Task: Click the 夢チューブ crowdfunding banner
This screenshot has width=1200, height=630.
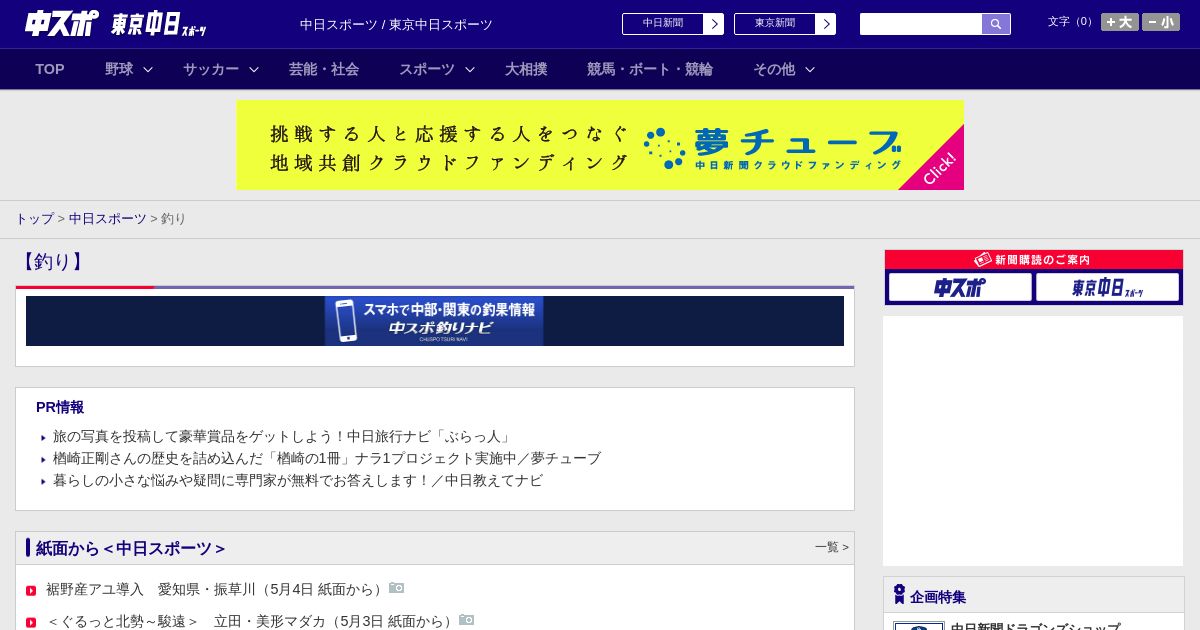Action: pos(600,145)
